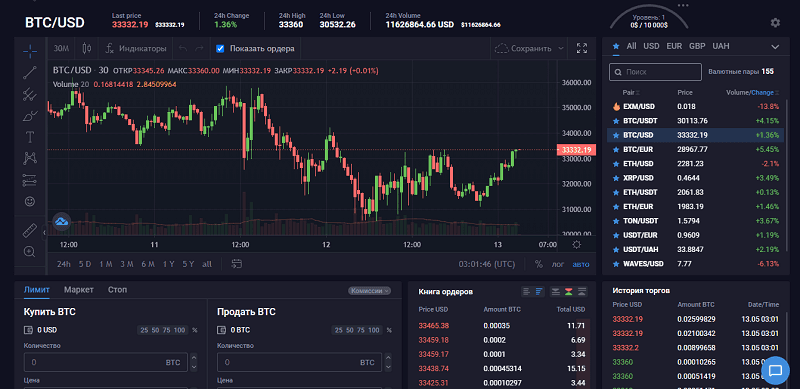Select the USD currency filter tab
Image resolution: width=800 pixels, height=389 pixels.
pos(651,46)
